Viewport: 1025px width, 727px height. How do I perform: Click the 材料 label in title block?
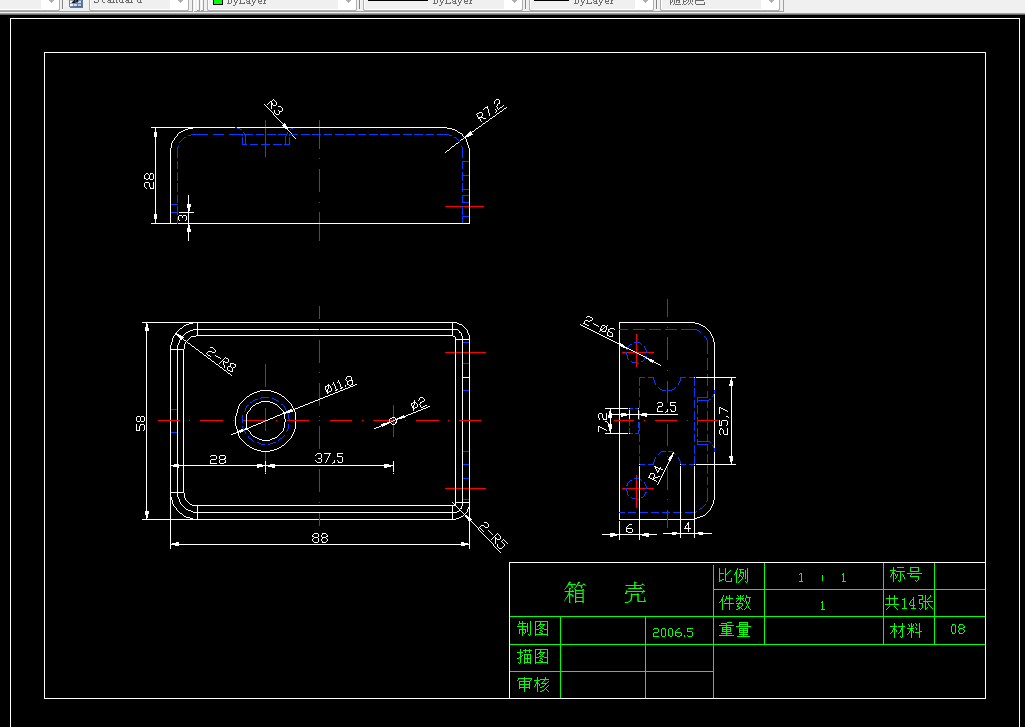coord(906,630)
